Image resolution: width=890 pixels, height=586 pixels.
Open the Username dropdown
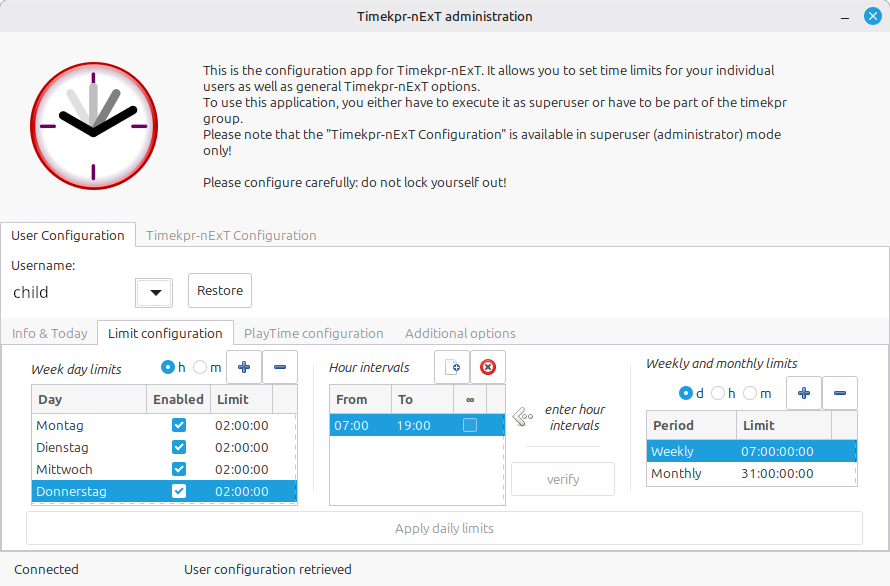[154, 292]
